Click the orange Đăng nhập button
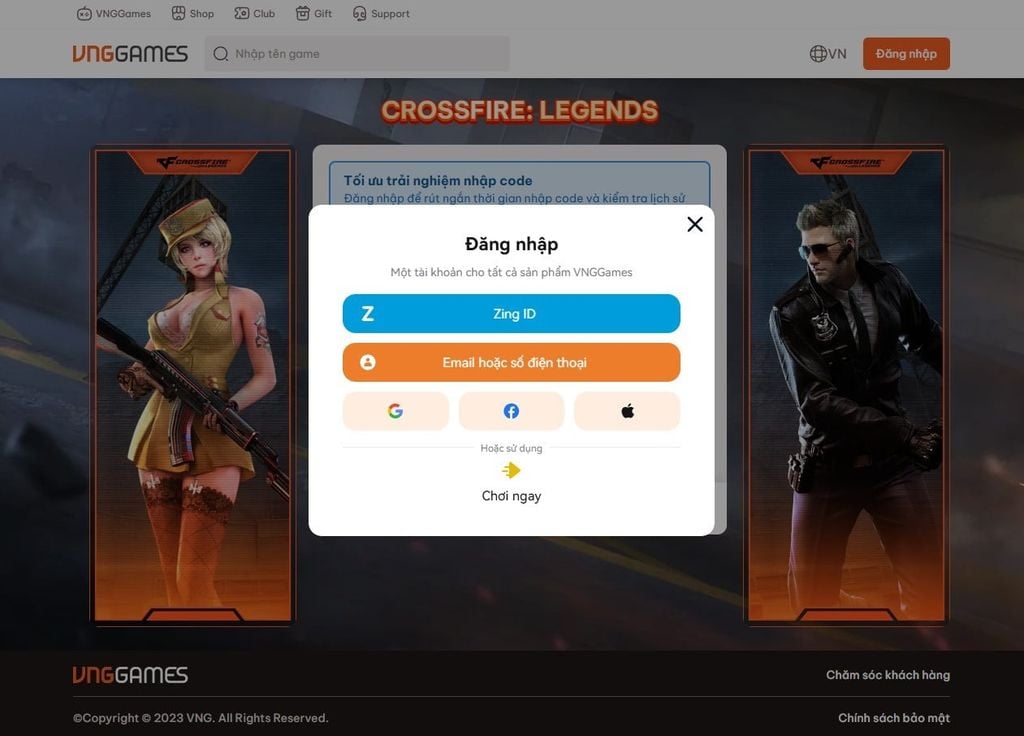1024x736 pixels. click(905, 53)
